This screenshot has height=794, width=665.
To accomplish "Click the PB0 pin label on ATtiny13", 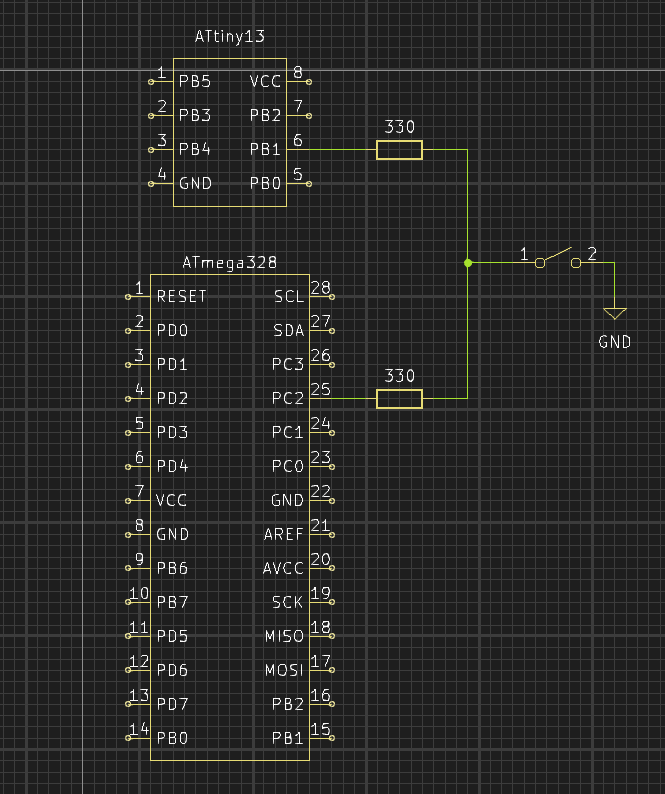I will coord(265,183).
